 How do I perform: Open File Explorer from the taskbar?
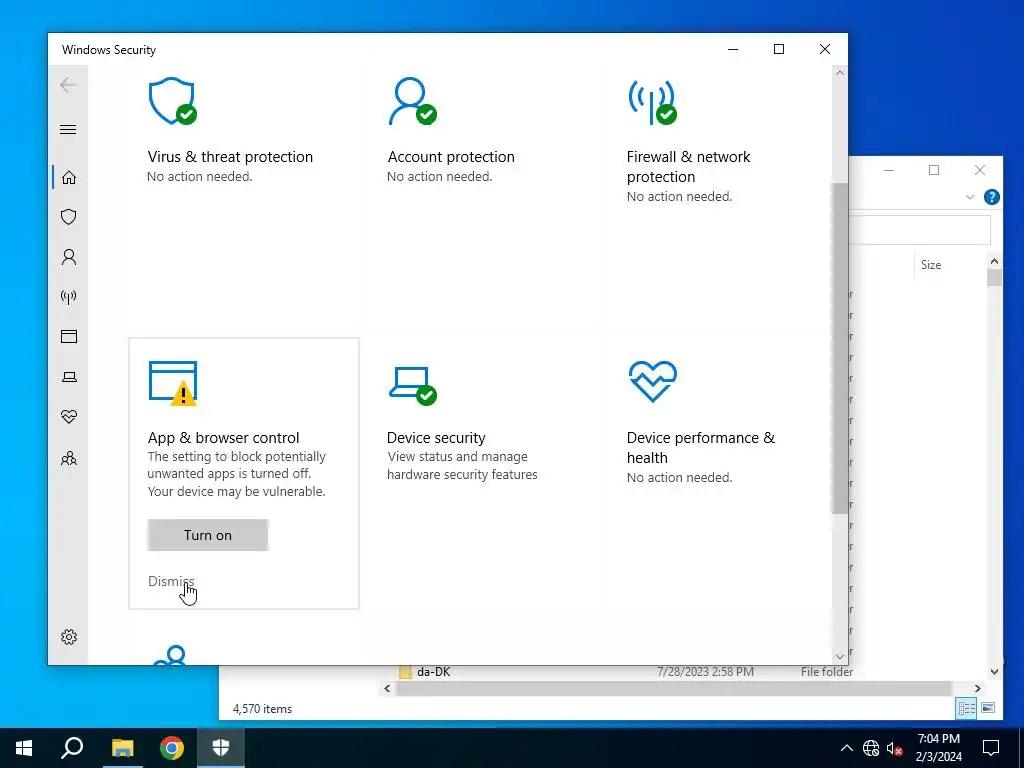tap(122, 748)
